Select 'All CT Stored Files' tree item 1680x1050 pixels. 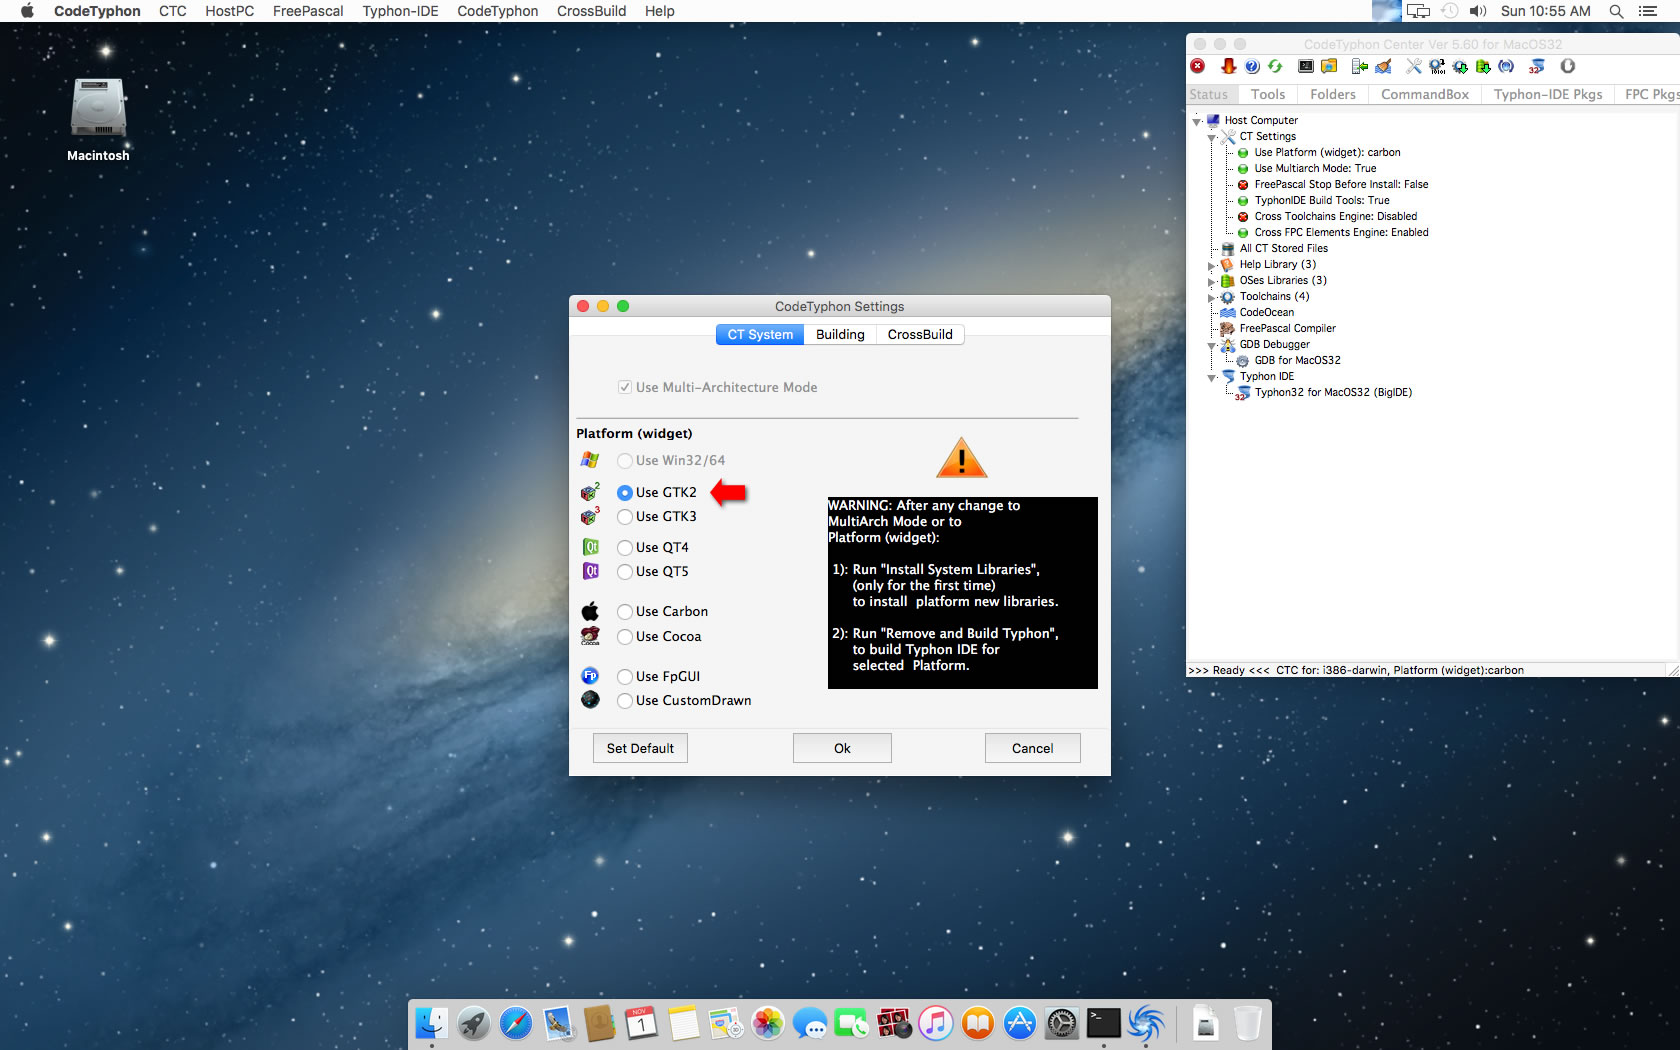(1284, 248)
